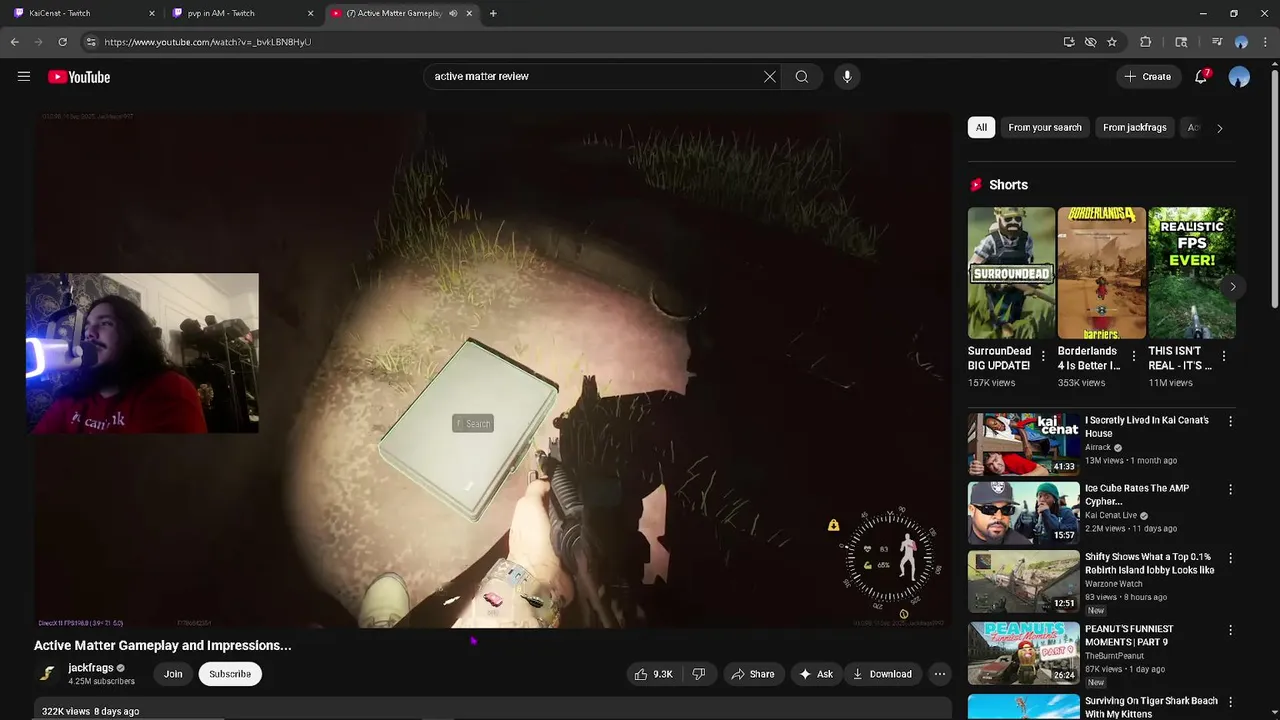
Task: Open Chrome three-dot menu
Action: (1265, 42)
